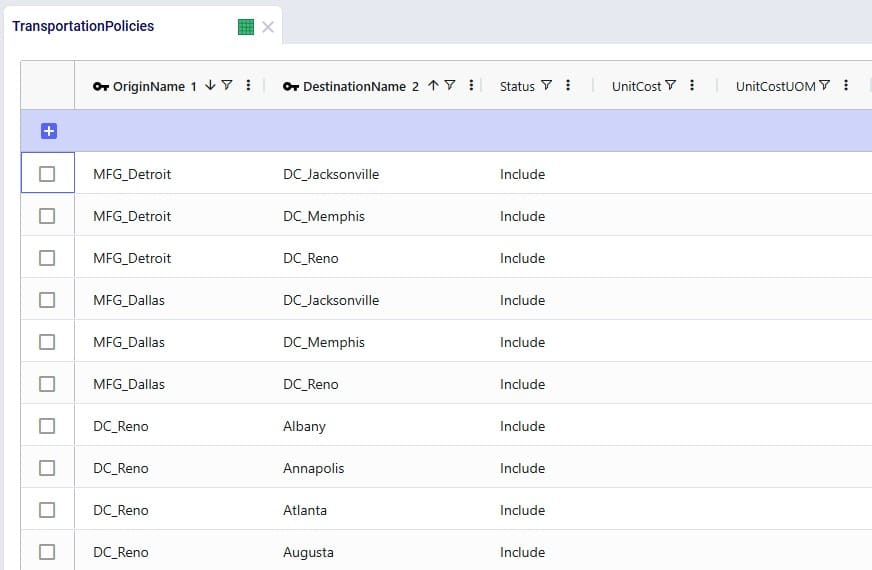This screenshot has height=570, width=872.
Task: Click Include status in the Augusta row
Action: pyautogui.click(x=522, y=552)
